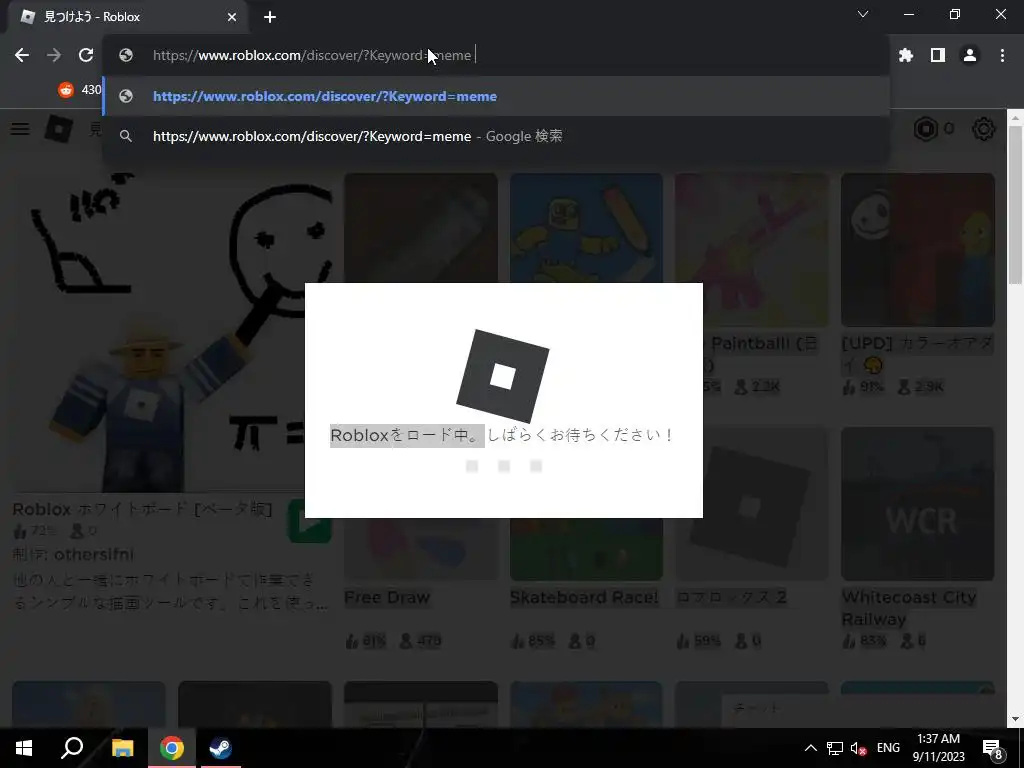Click the Robloxをロード中 loading text
Screen dimensions: 1024x768
coord(407,435)
